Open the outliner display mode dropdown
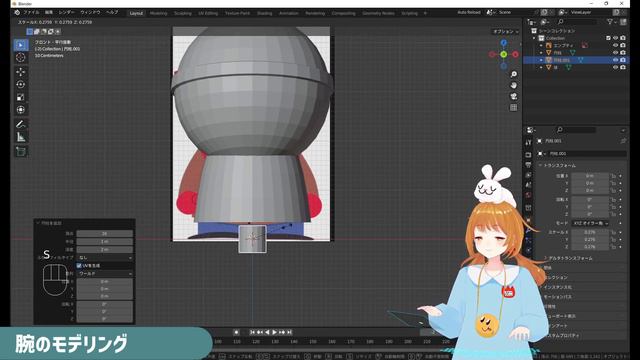This screenshot has width=640, height=360. click(x=532, y=22)
